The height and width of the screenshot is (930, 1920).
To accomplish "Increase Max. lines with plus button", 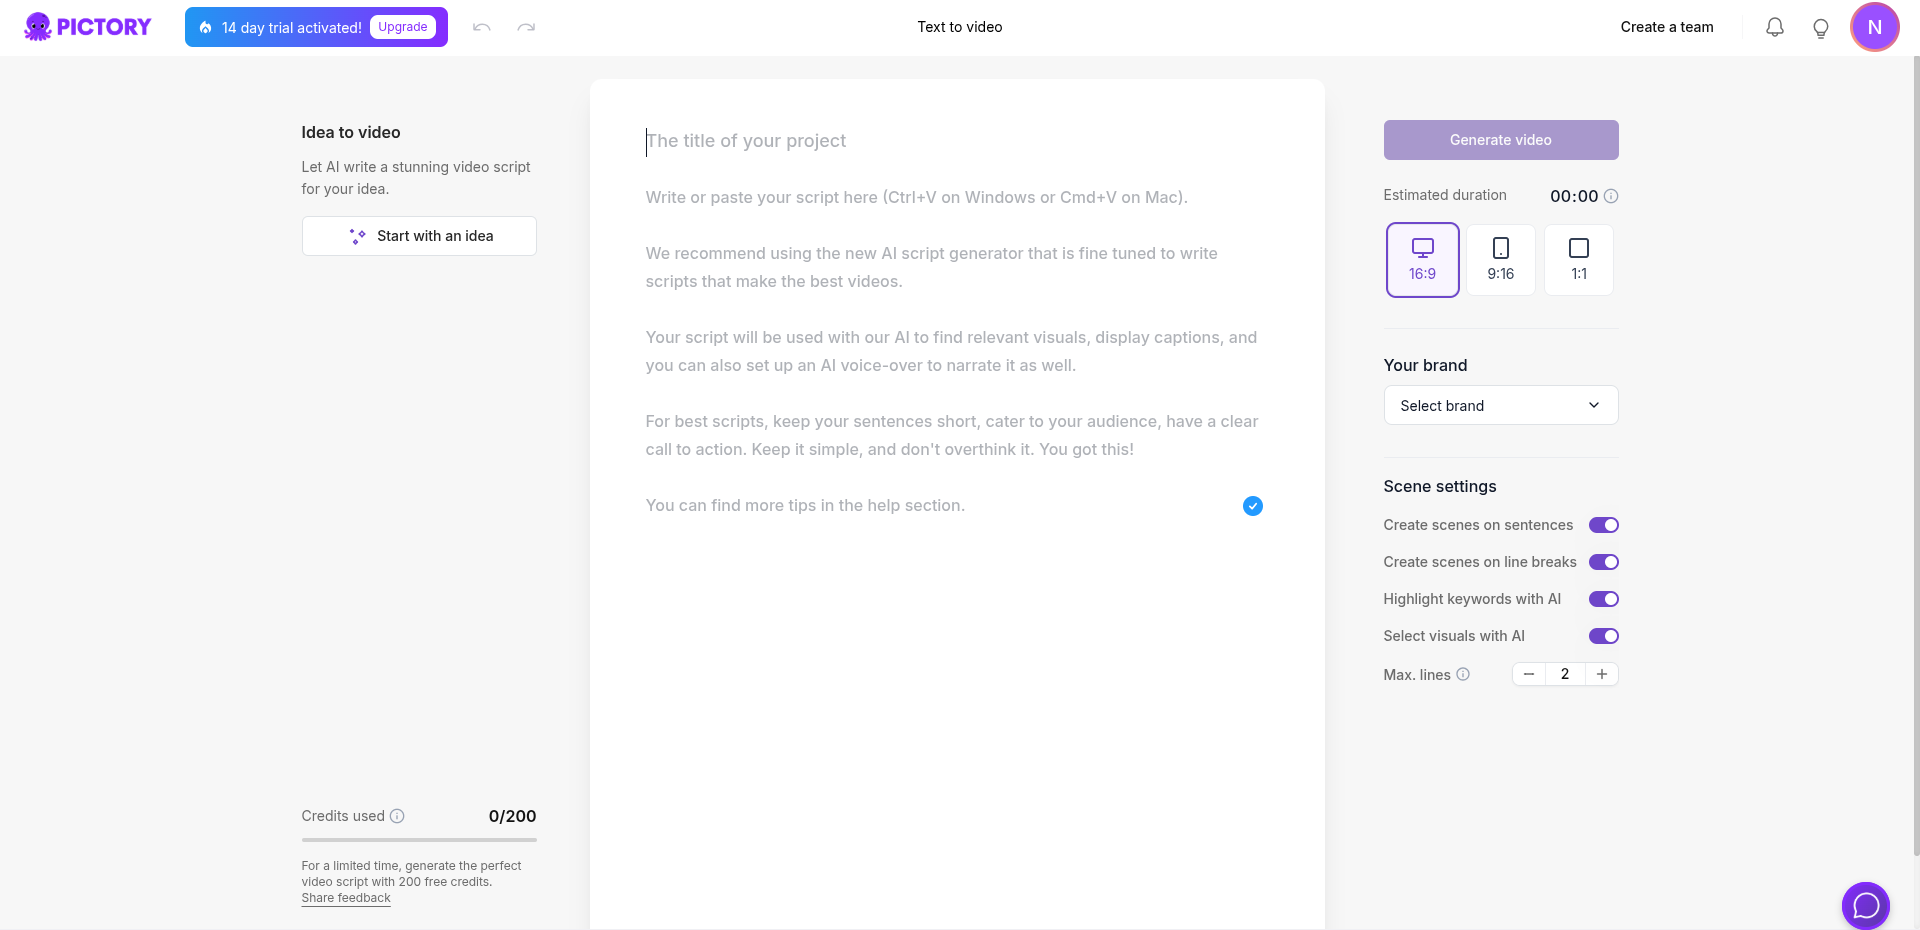I will [1601, 674].
